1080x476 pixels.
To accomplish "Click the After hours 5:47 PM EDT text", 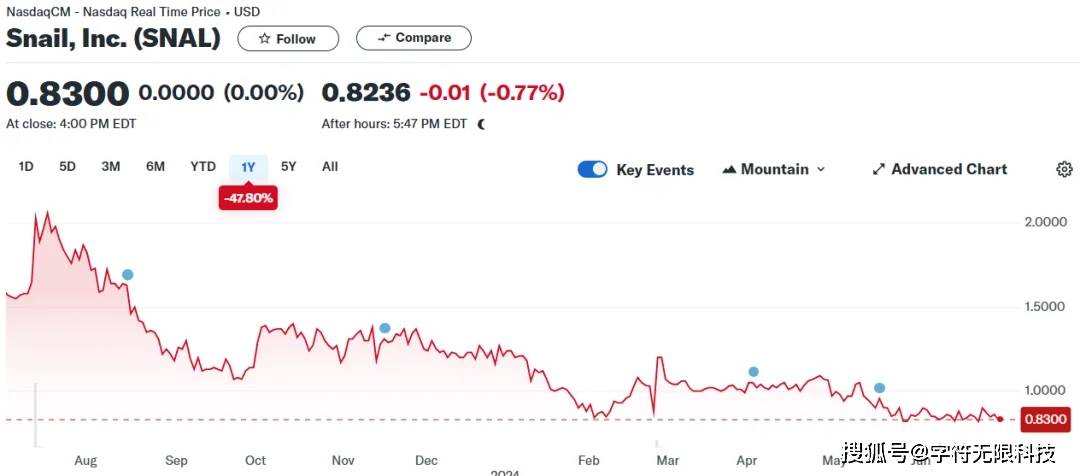I will tap(394, 125).
